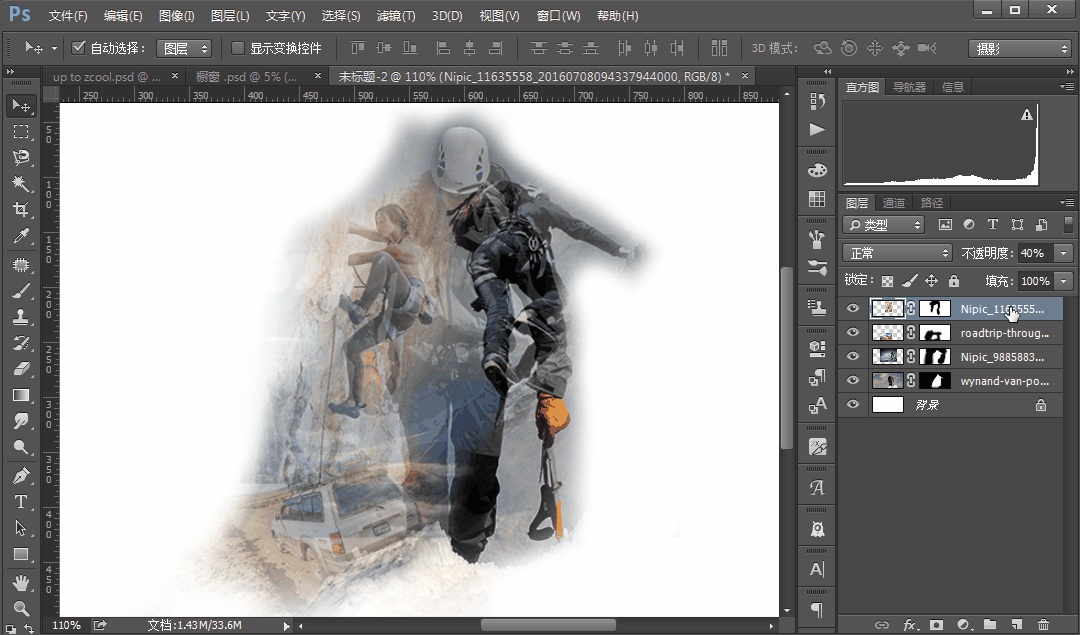This screenshot has width=1080, height=635.
Task: Select the Eyedropper tool
Action: click(21, 236)
